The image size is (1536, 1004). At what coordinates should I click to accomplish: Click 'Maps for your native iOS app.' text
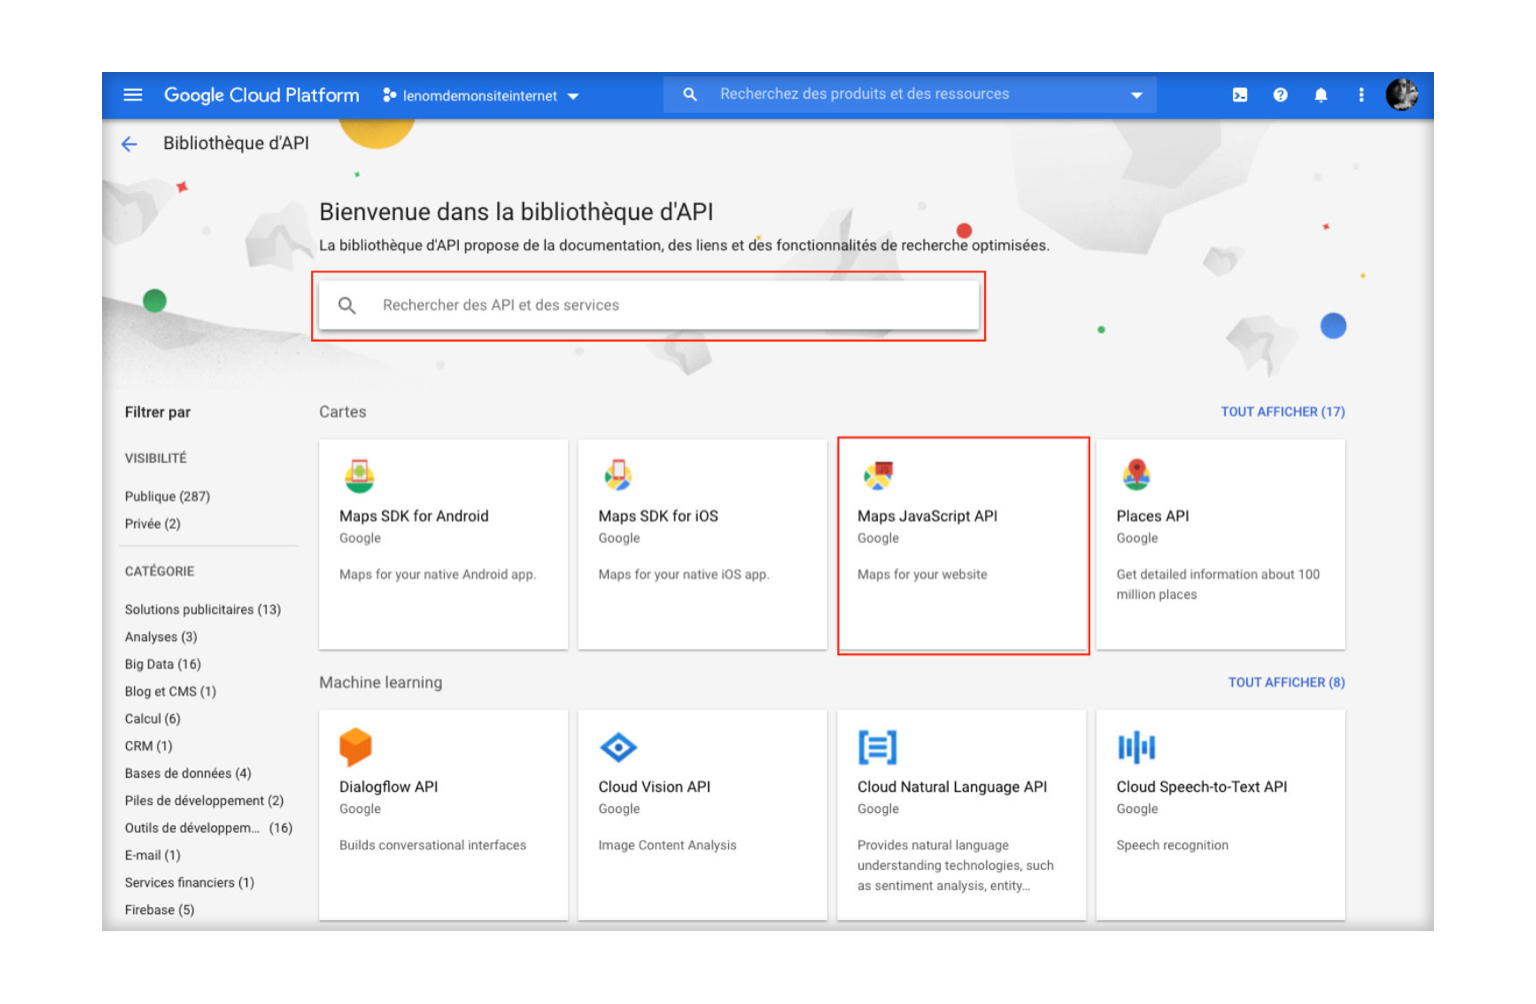click(683, 575)
